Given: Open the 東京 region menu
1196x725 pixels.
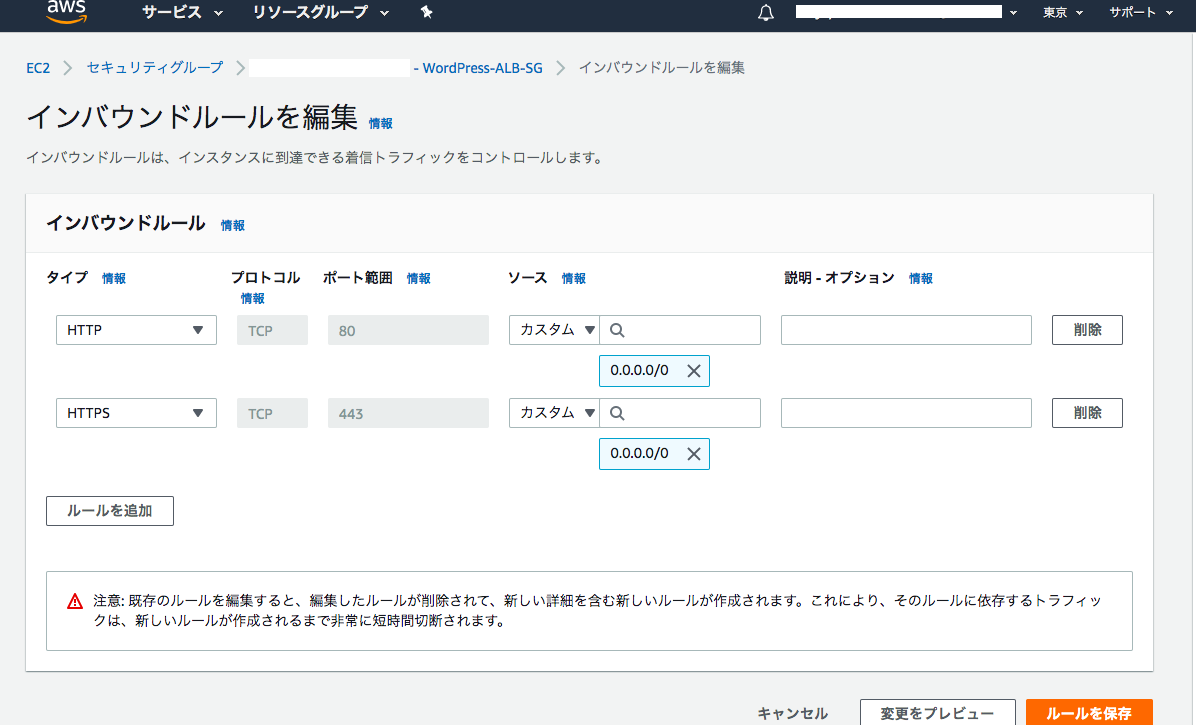Looking at the screenshot, I should tap(1063, 12).
